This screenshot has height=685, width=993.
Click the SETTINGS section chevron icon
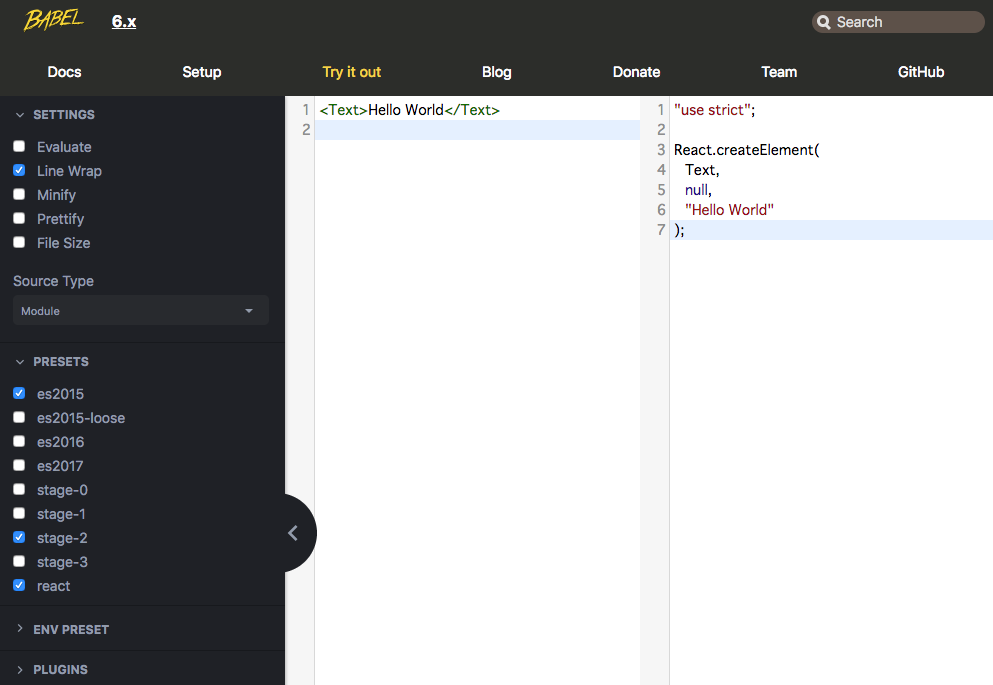[x=19, y=114]
